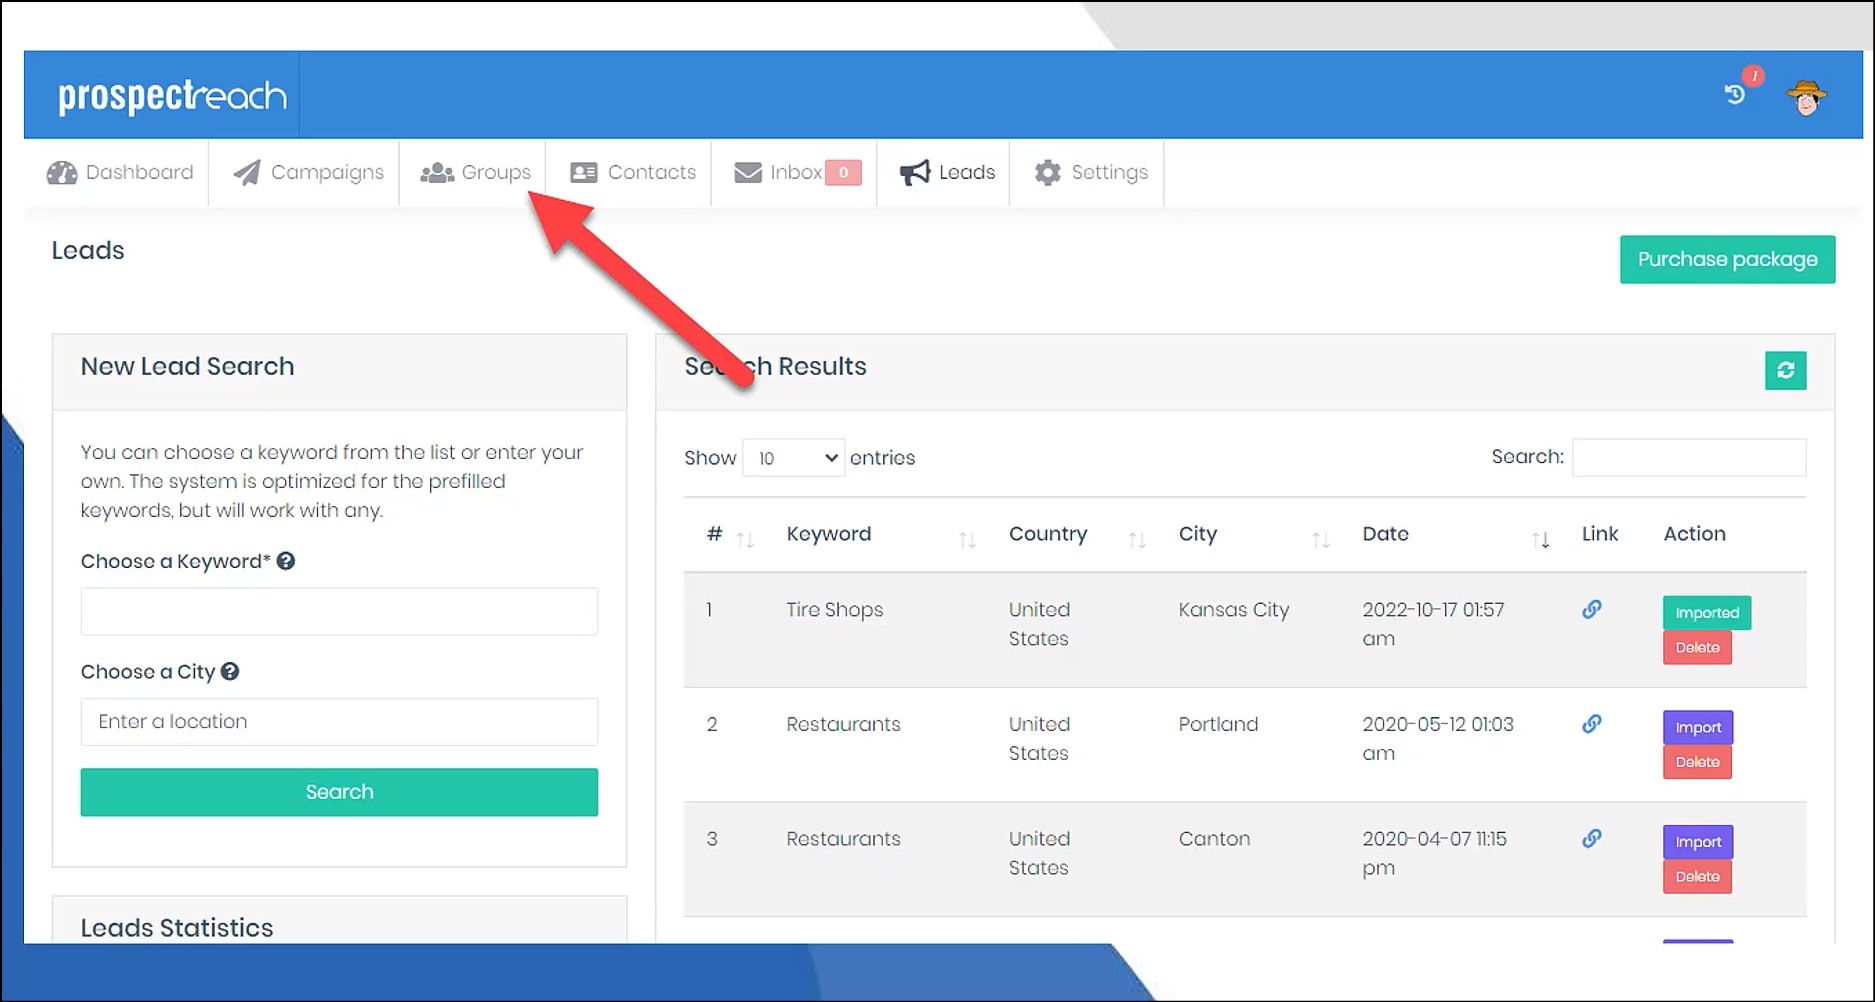
Task: Click the date 2022-10-17 01:57 am
Action: 1433,624
